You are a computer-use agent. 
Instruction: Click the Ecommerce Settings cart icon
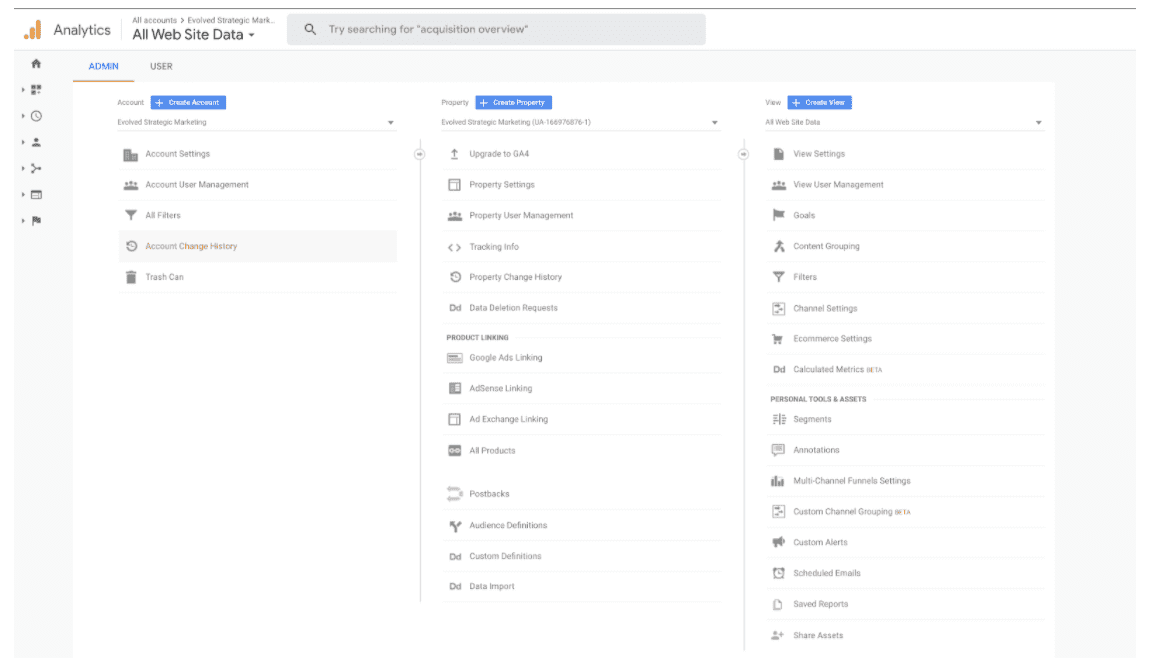pyautogui.click(x=778, y=339)
